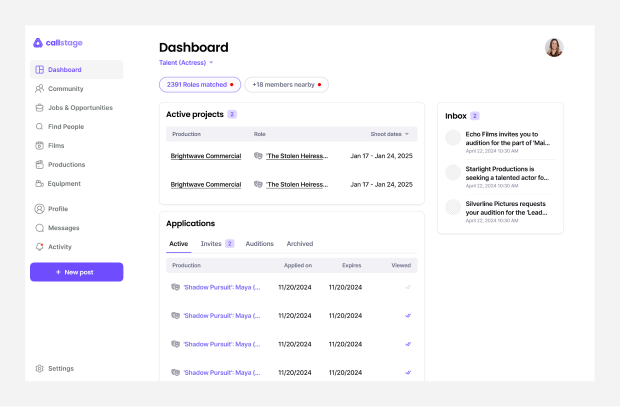620x407 pixels.
Task: Click mask icon of first Shadow Pursuit application
Action: 176,287
